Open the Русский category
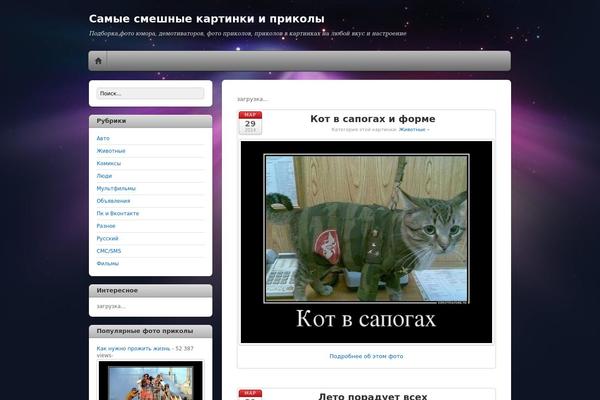This screenshot has height=400, width=600. pos(108,238)
